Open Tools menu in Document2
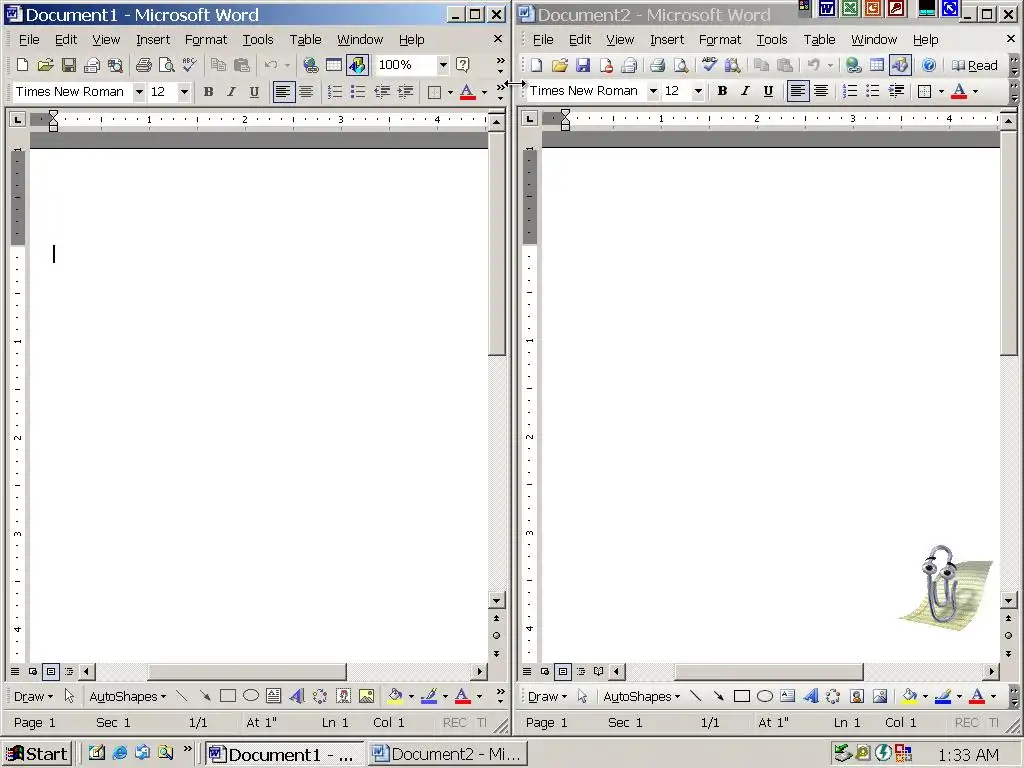The image size is (1024, 768). pyautogui.click(x=772, y=40)
